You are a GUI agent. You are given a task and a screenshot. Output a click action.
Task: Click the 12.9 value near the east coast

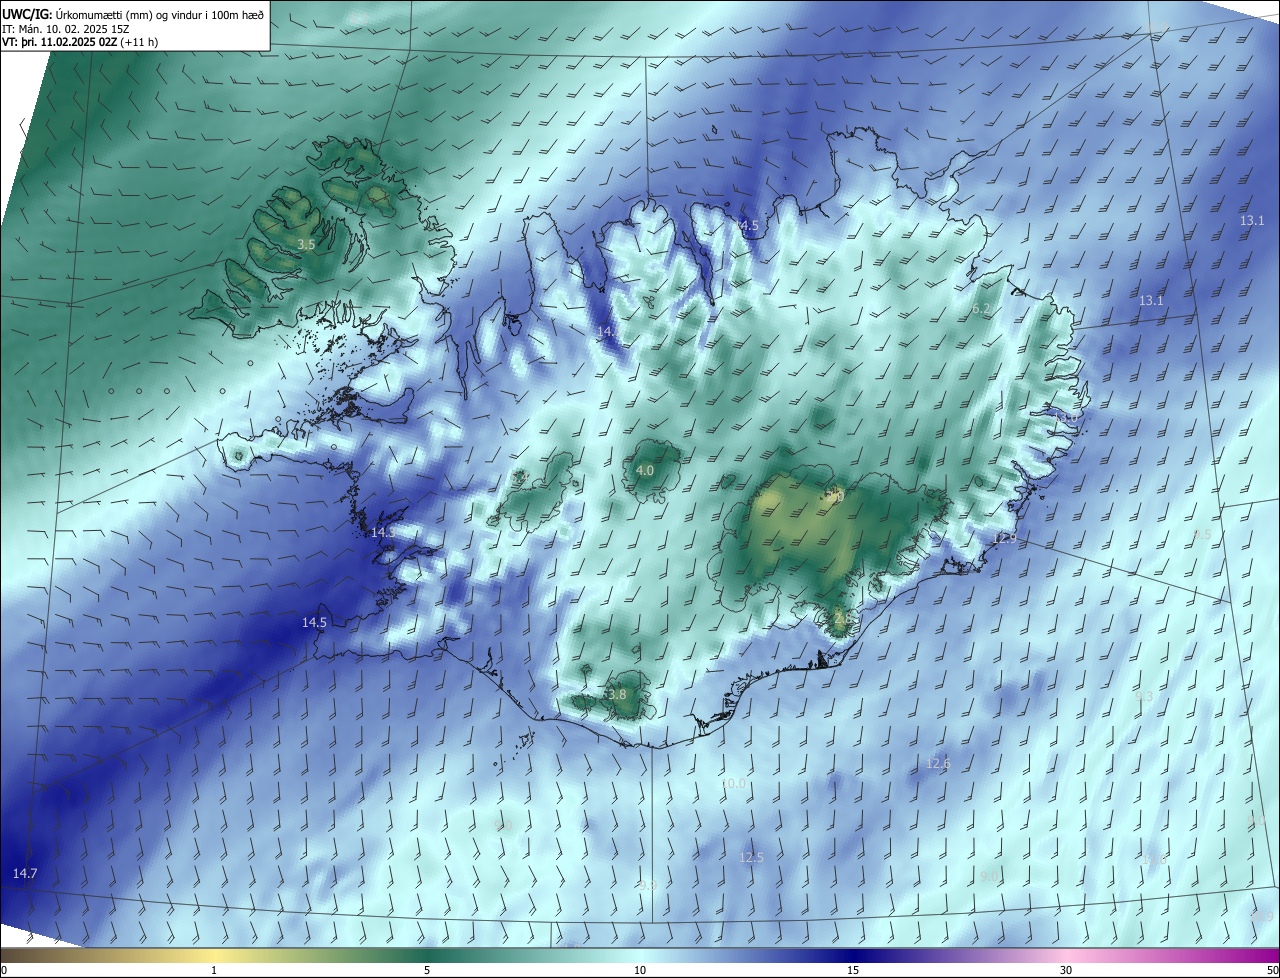(1004, 539)
